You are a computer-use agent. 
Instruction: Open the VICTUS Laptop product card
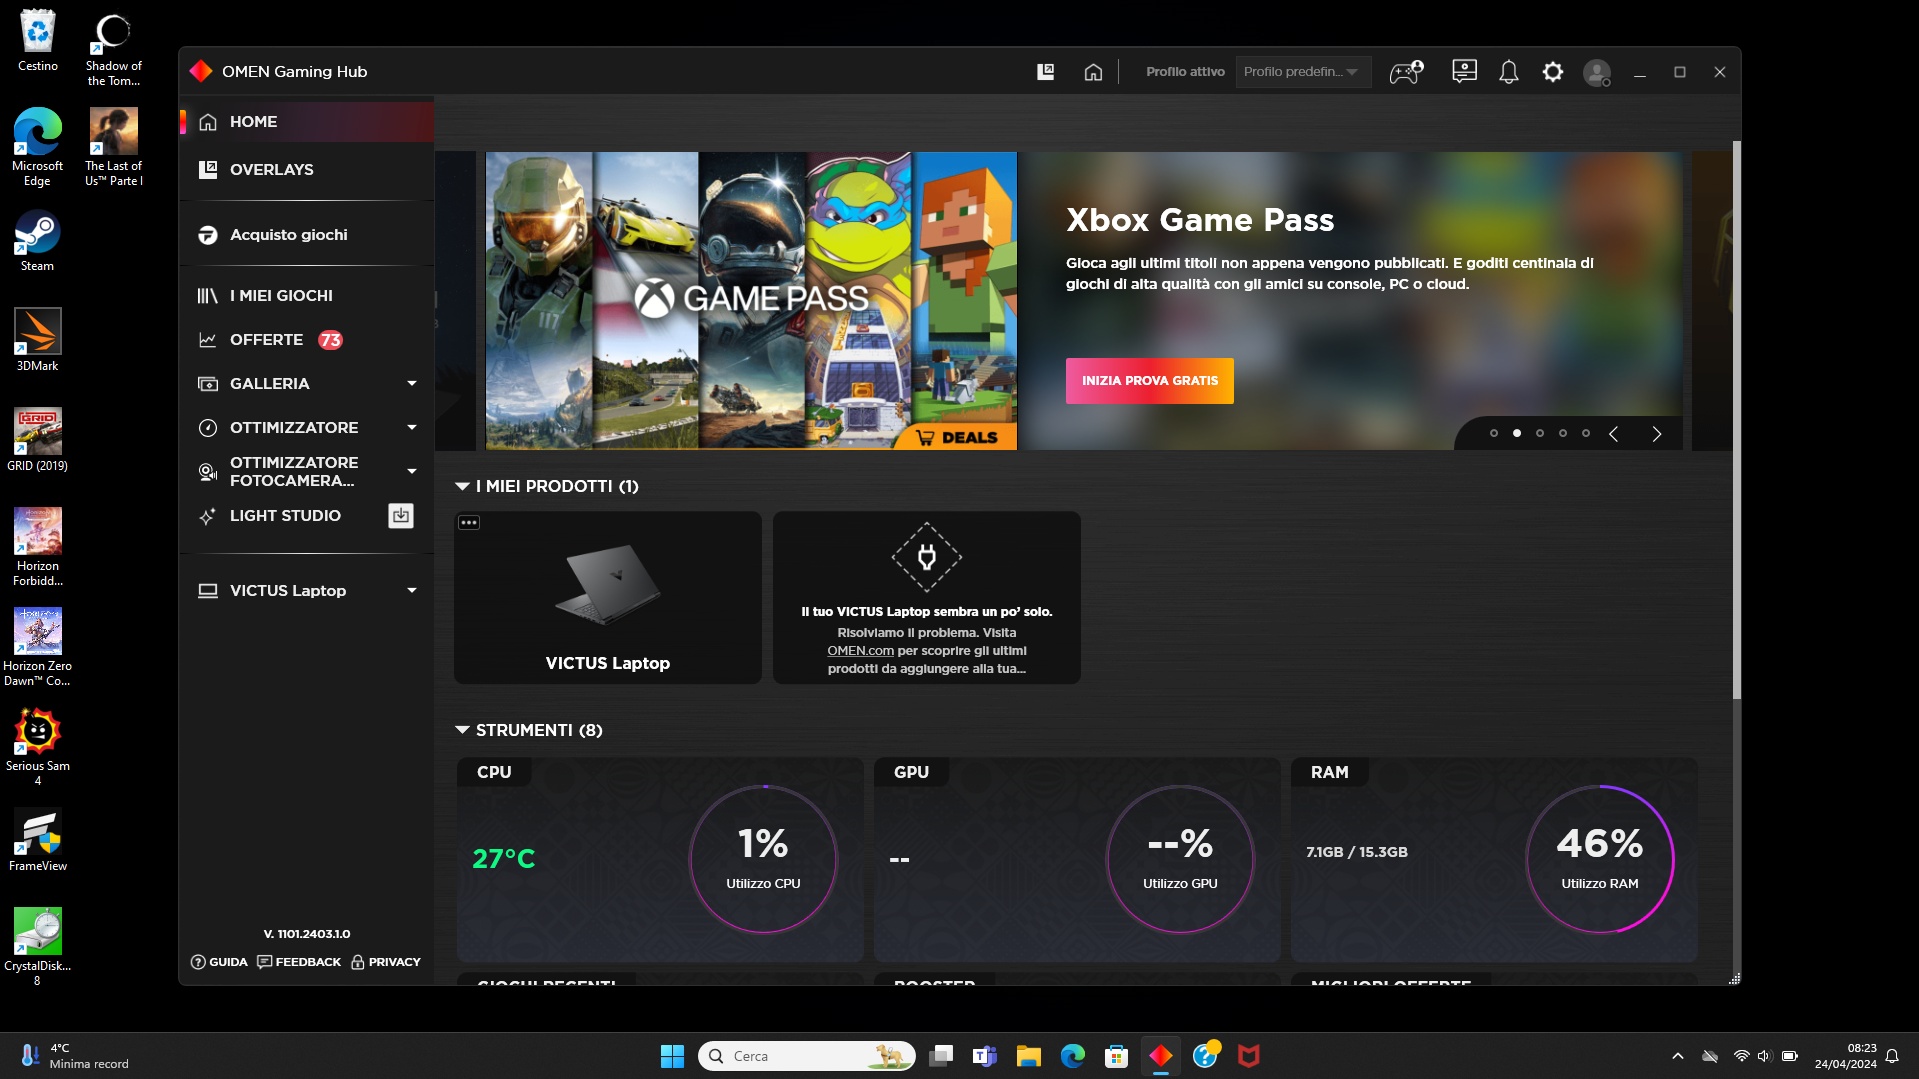click(x=608, y=598)
